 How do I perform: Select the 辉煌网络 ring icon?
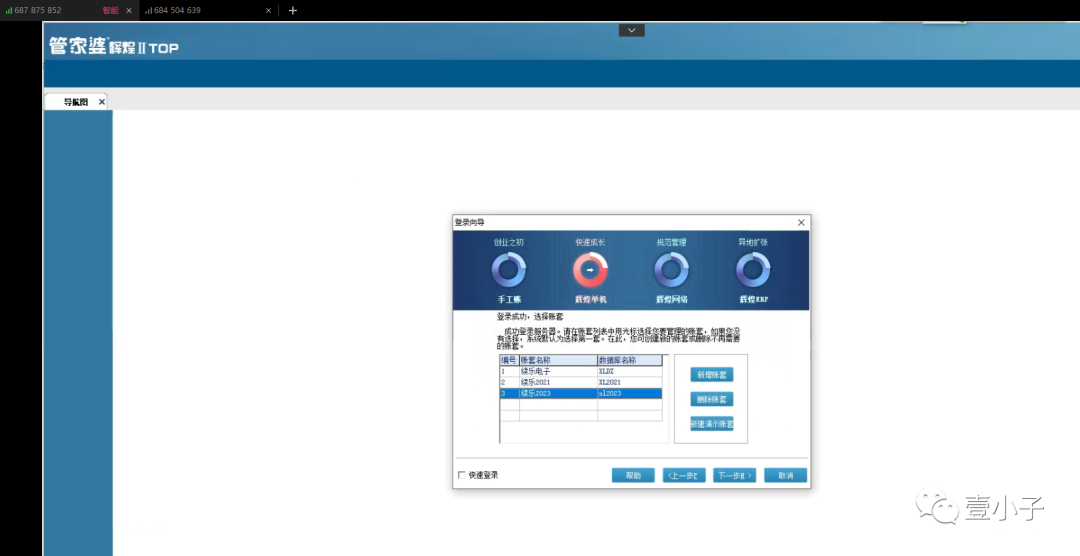pos(671,269)
